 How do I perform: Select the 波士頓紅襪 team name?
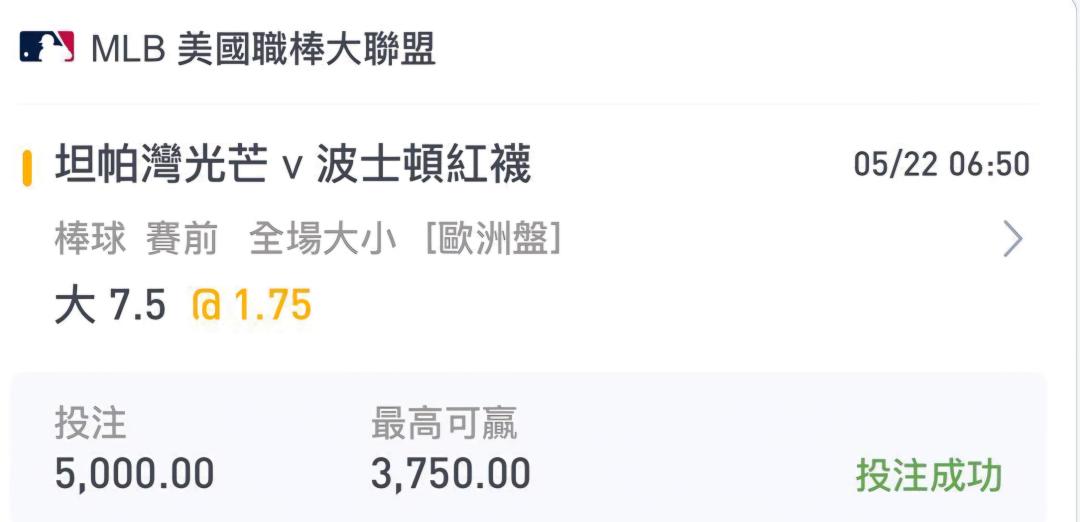pos(423,165)
